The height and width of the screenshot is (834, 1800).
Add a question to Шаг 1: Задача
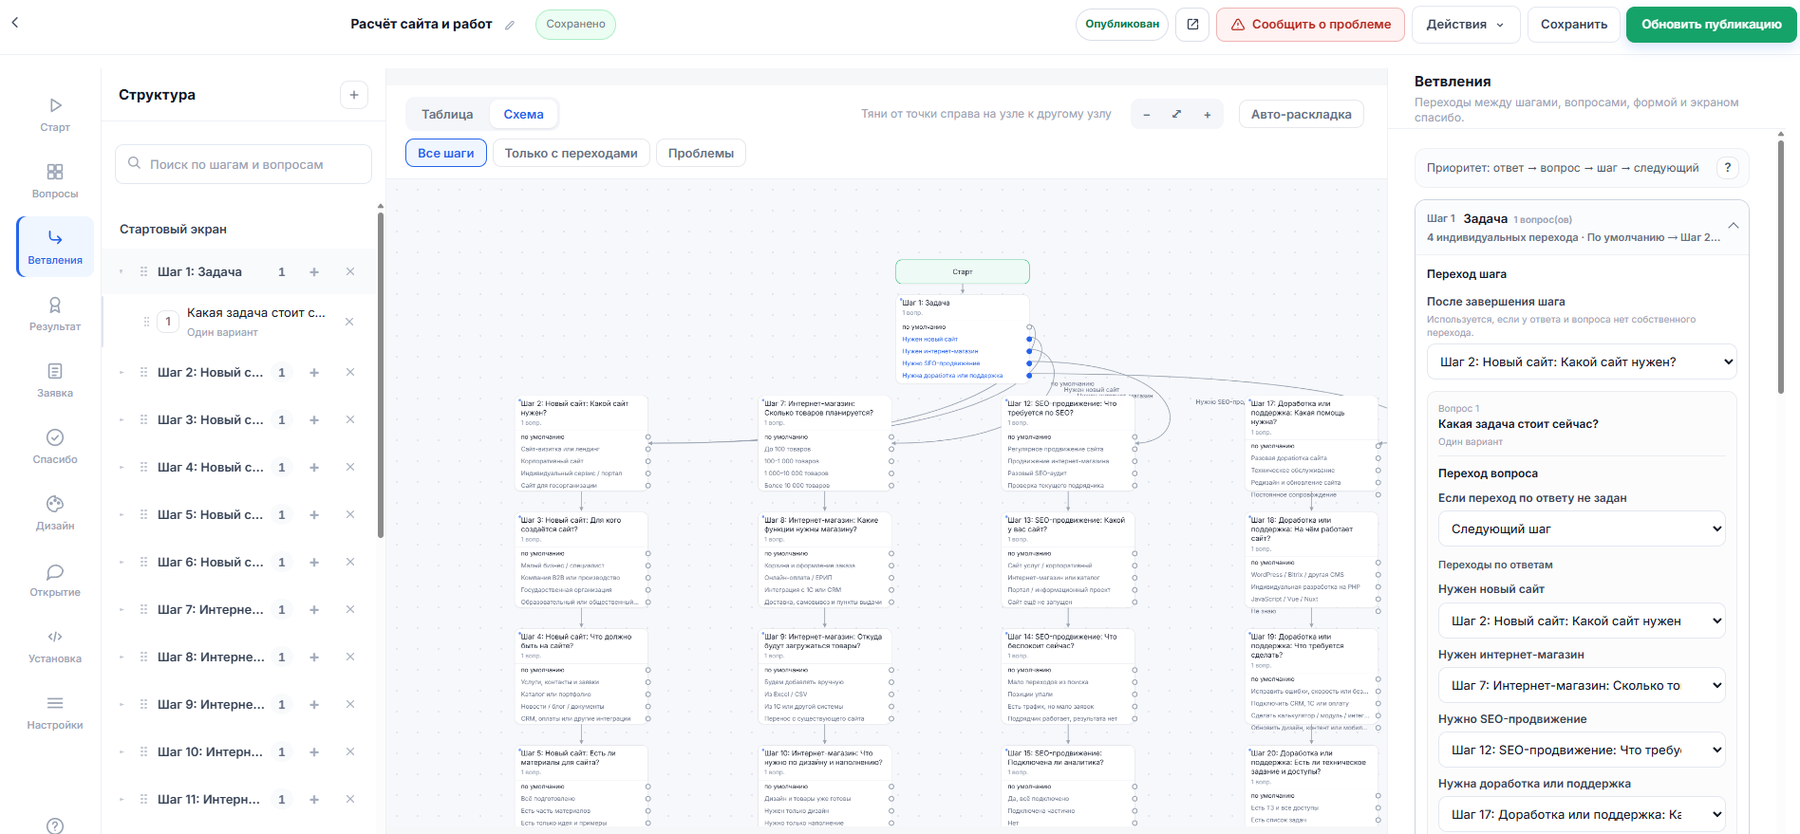[314, 272]
